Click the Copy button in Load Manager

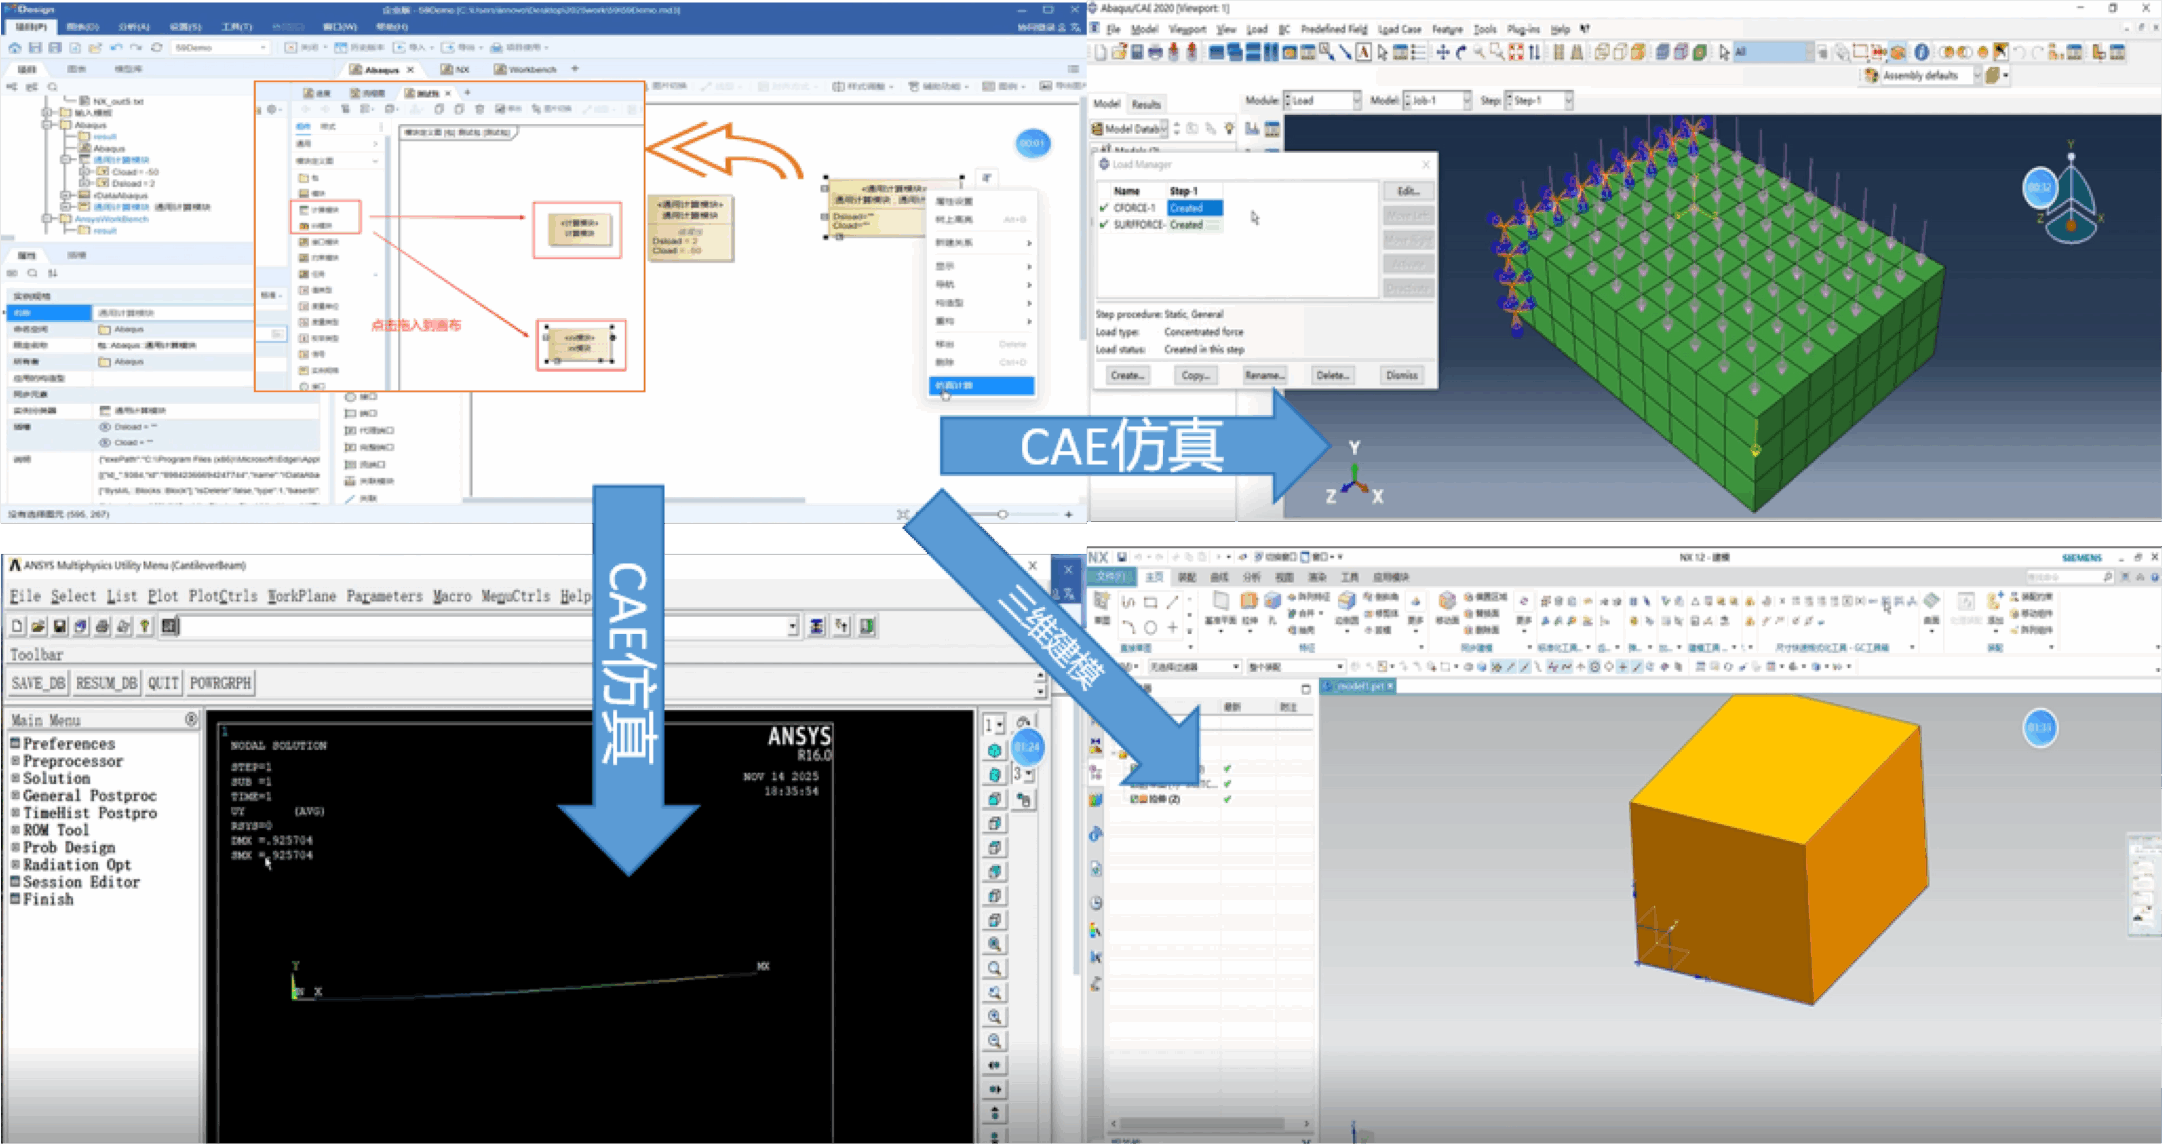pos(1195,375)
